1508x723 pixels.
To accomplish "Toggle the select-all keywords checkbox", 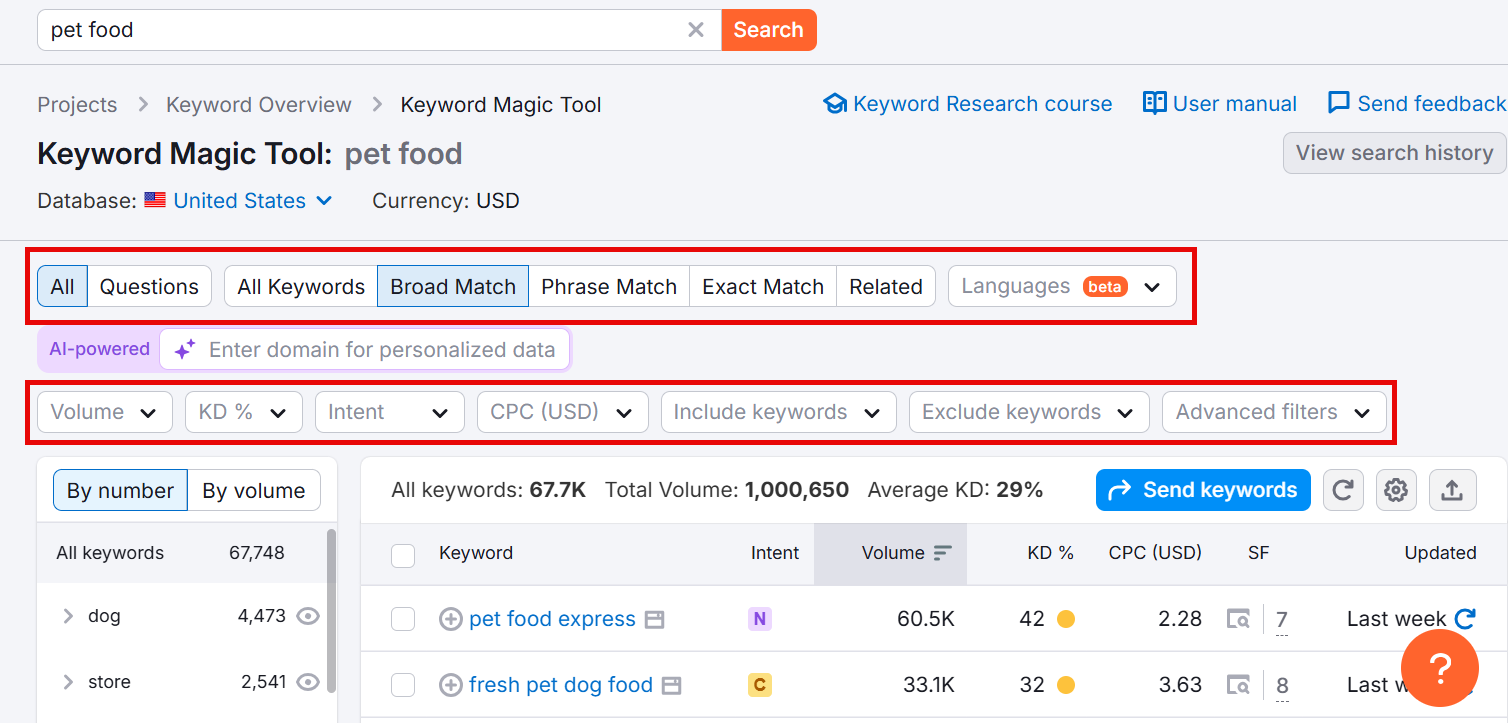I will click(x=403, y=555).
